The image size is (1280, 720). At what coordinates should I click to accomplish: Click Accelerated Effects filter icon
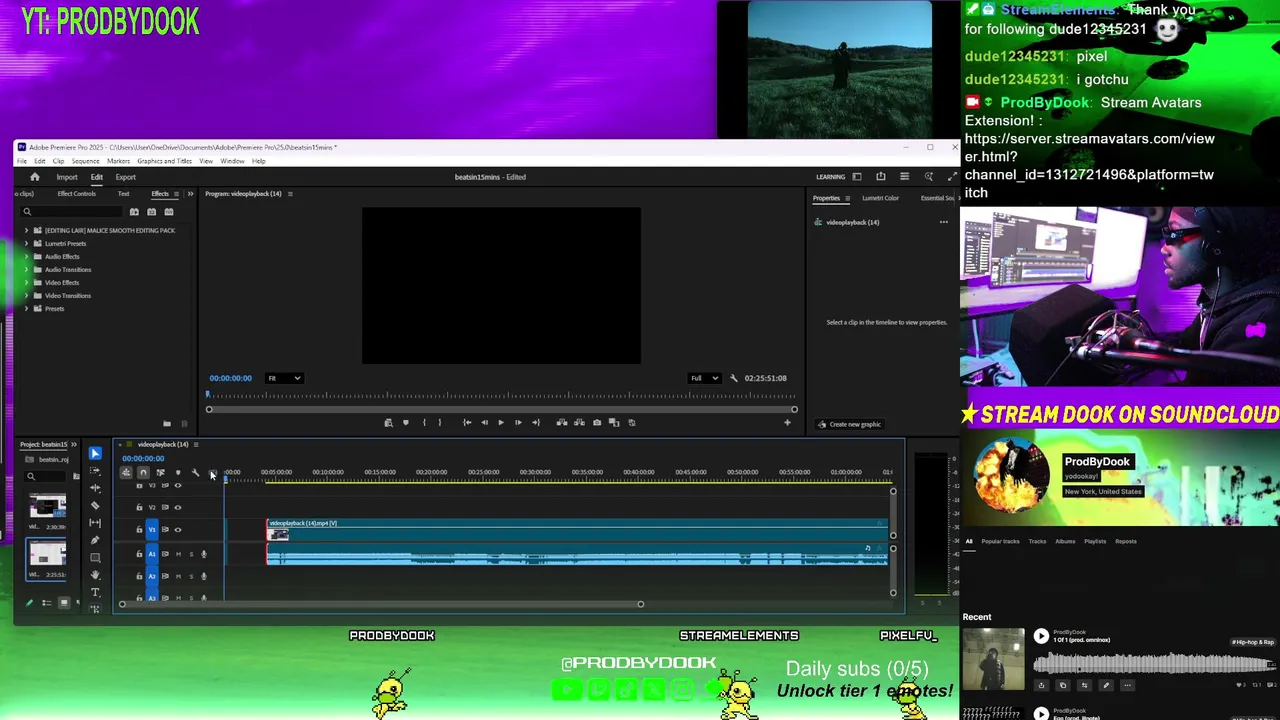pyautogui.click(x=134, y=211)
